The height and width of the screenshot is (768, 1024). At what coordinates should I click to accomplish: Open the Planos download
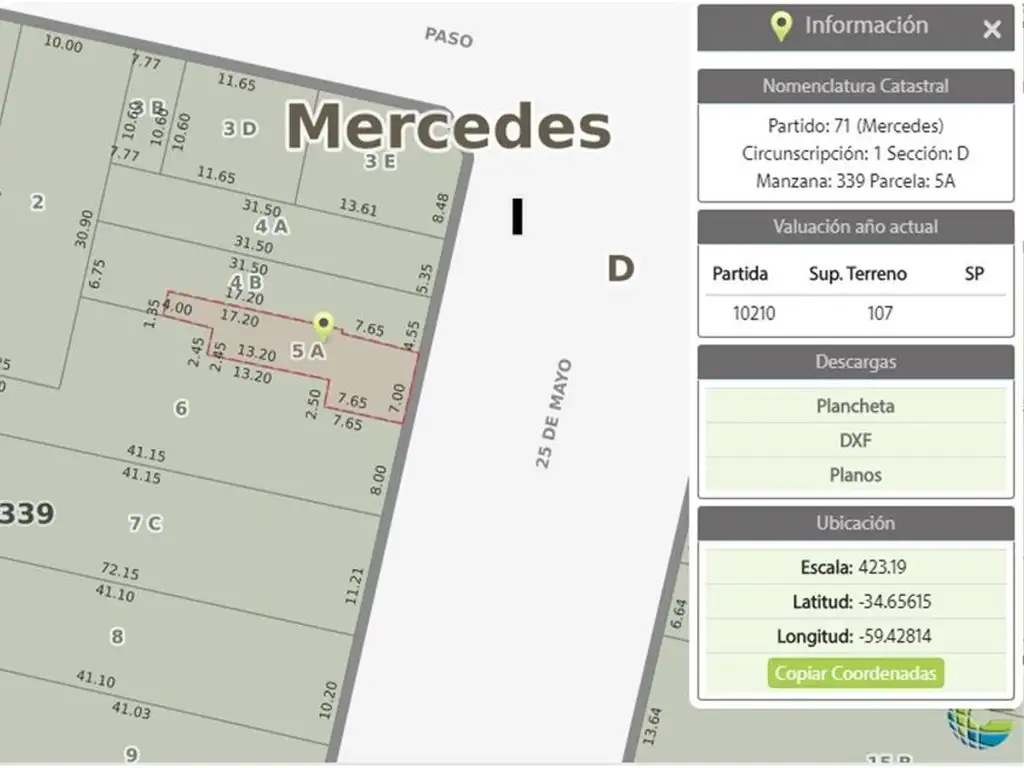point(855,475)
